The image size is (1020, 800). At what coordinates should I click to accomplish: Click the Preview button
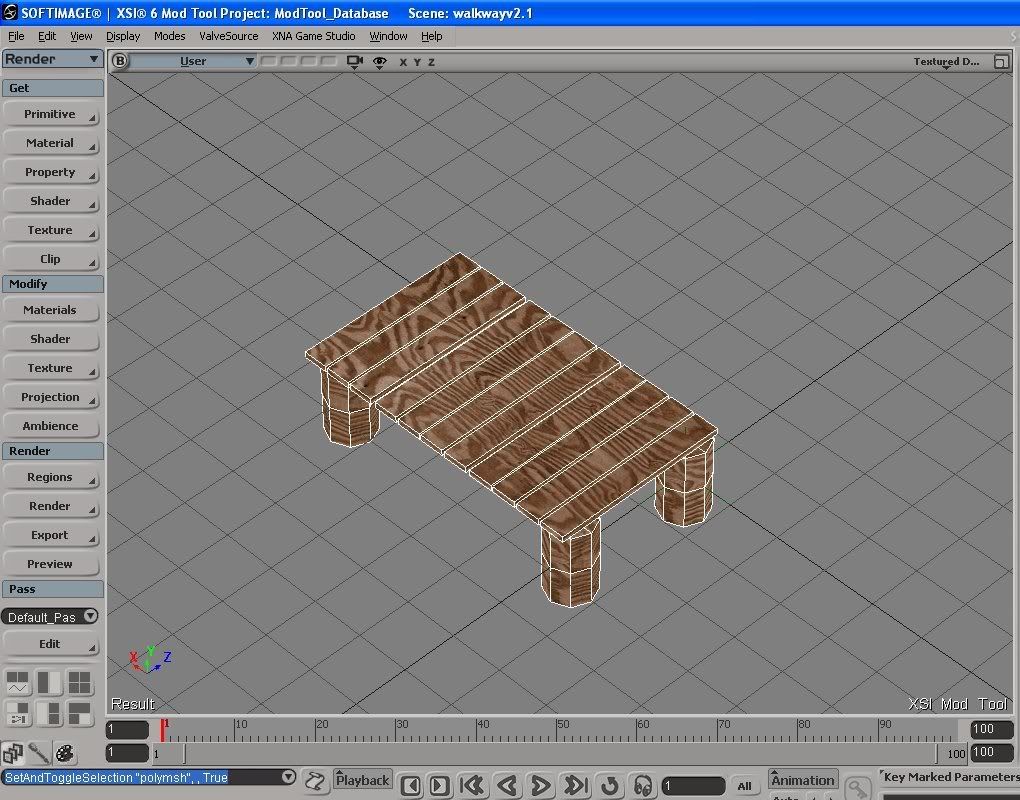click(51, 564)
